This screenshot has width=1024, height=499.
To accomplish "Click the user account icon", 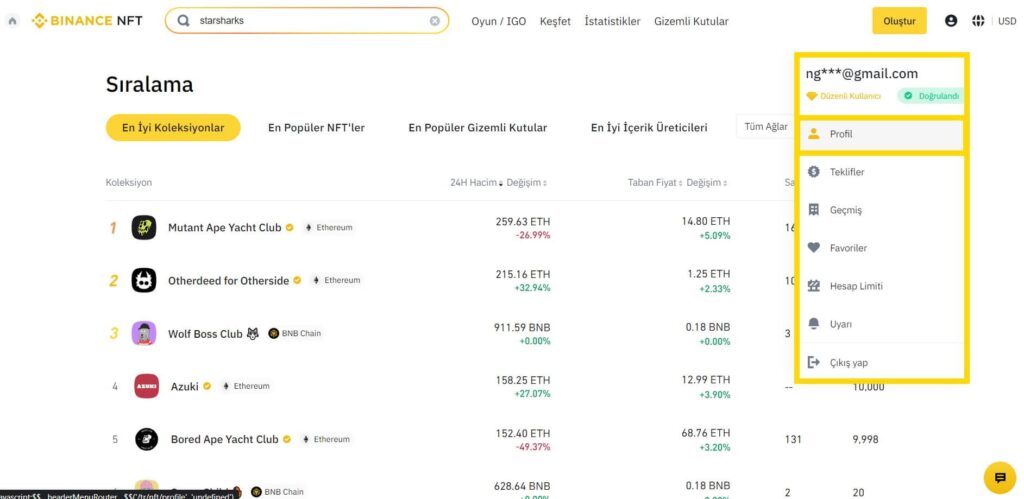I will [951, 21].
